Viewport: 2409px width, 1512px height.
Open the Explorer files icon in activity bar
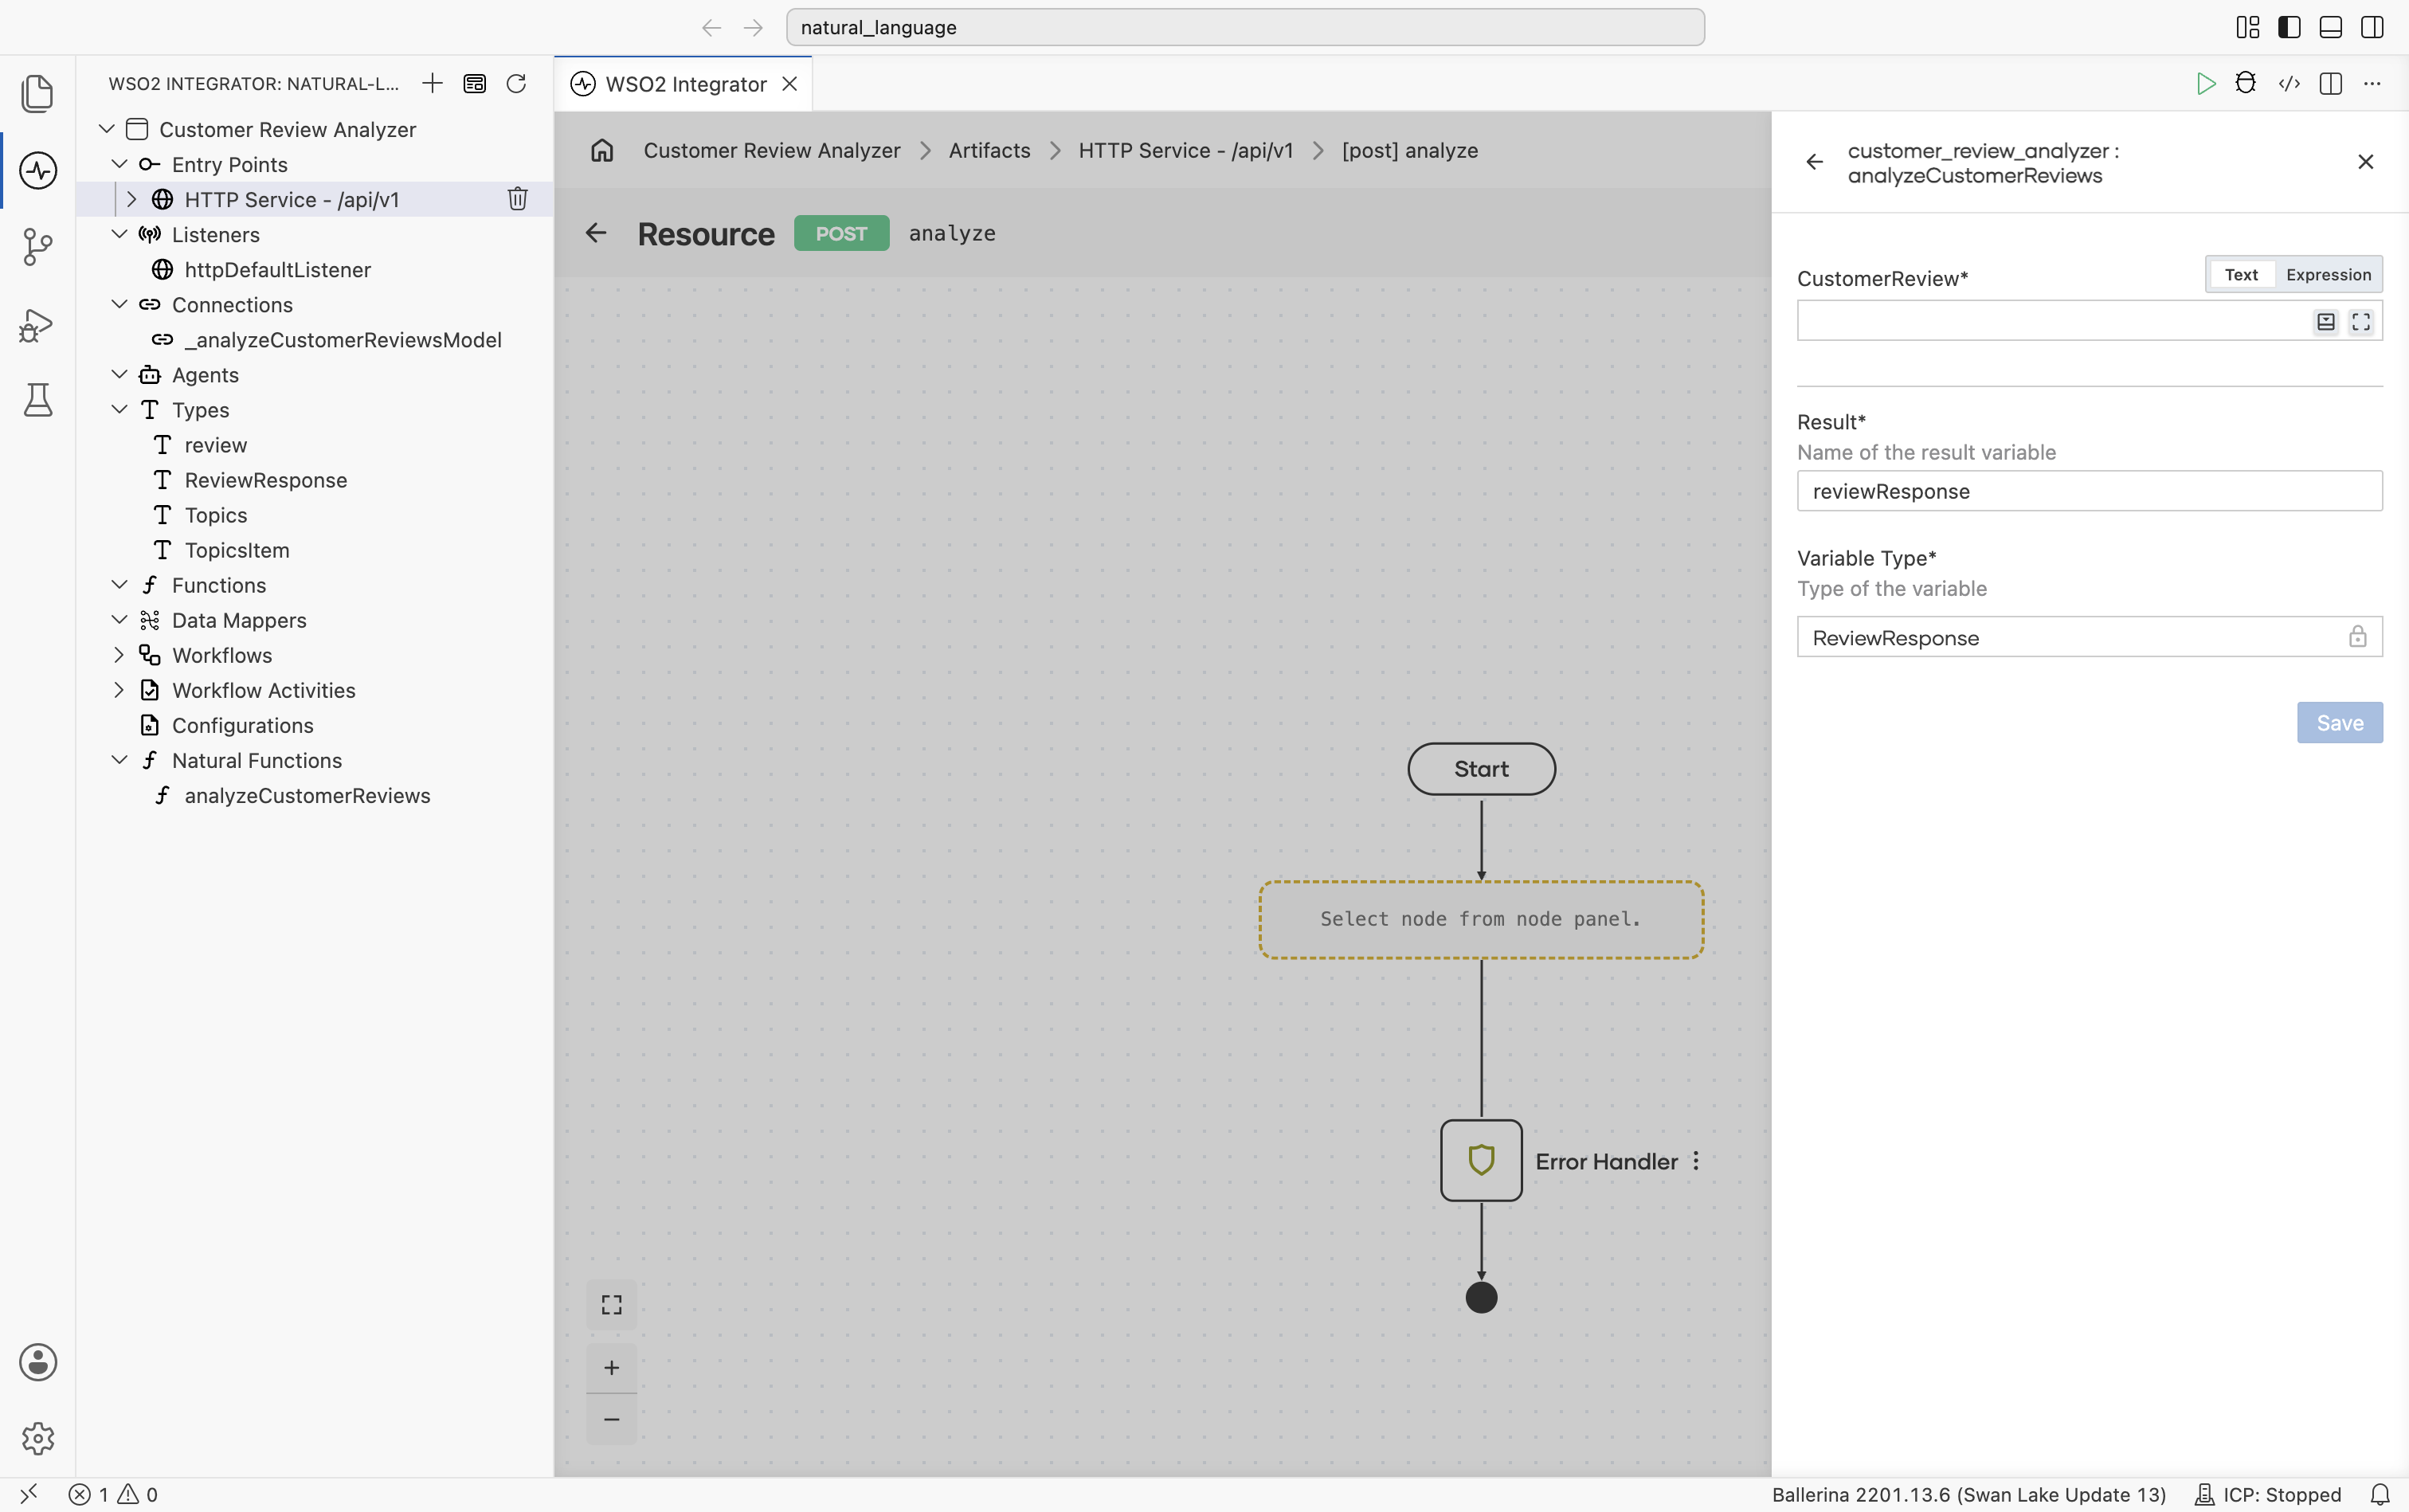tap(37, 93)
